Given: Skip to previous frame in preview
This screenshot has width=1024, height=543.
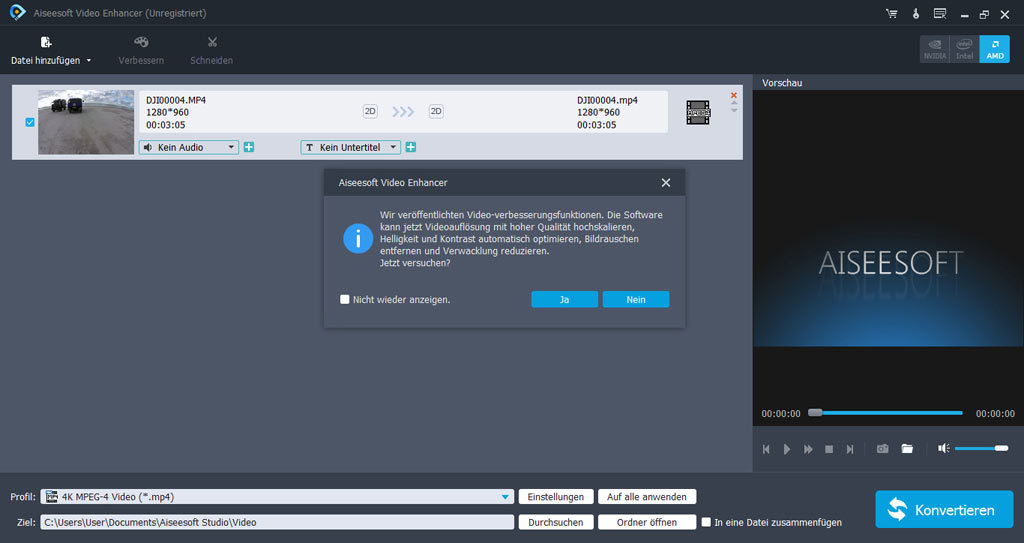Looking at the screenshot, I should pyautogui.click(x=767, y=449).
